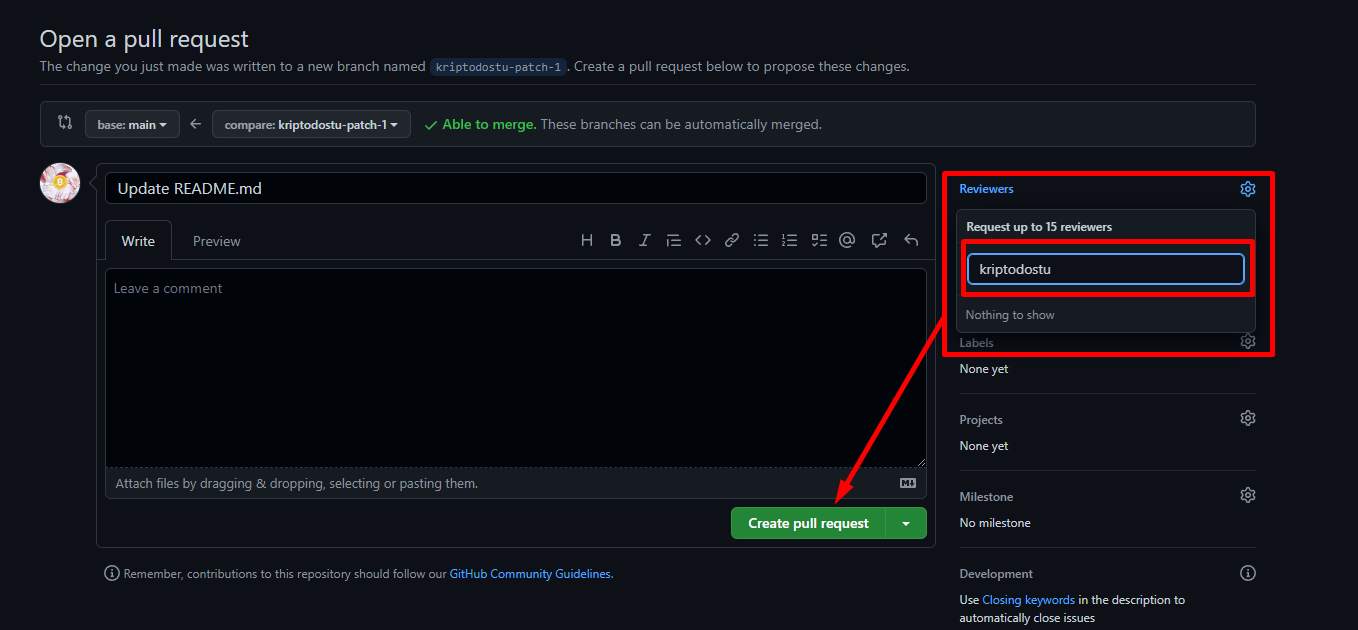Click the Open a pull request heading
This screenshot has width=1358, height=630.
144,39
